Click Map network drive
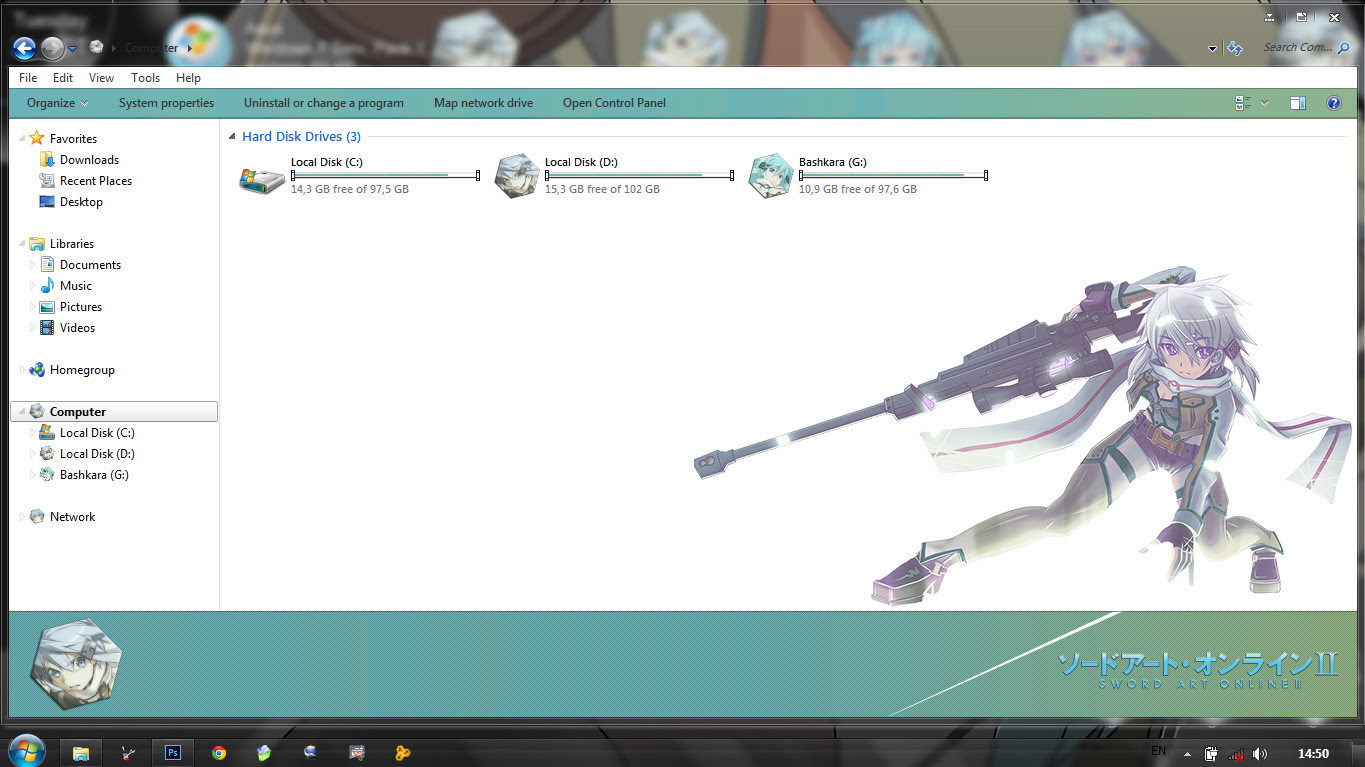This screenshot has height=767, width=1365. pos(483,103)
